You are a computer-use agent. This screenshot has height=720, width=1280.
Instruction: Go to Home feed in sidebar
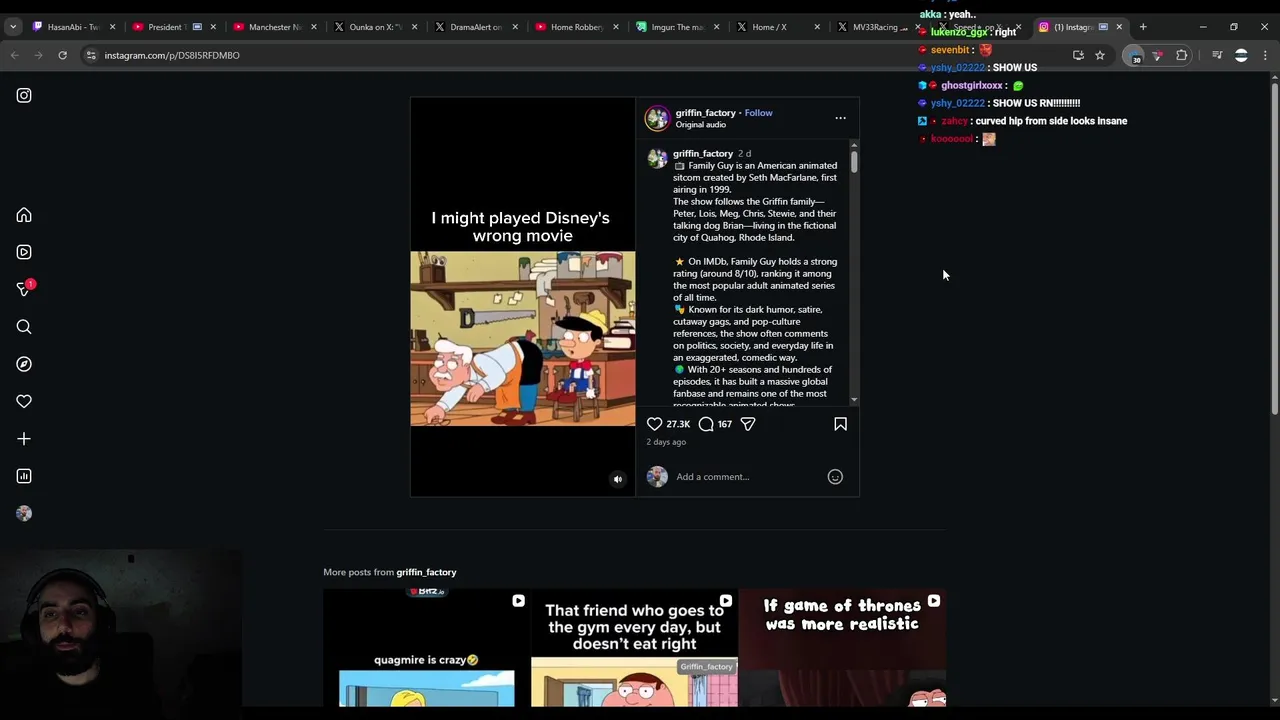coord(24,215)
